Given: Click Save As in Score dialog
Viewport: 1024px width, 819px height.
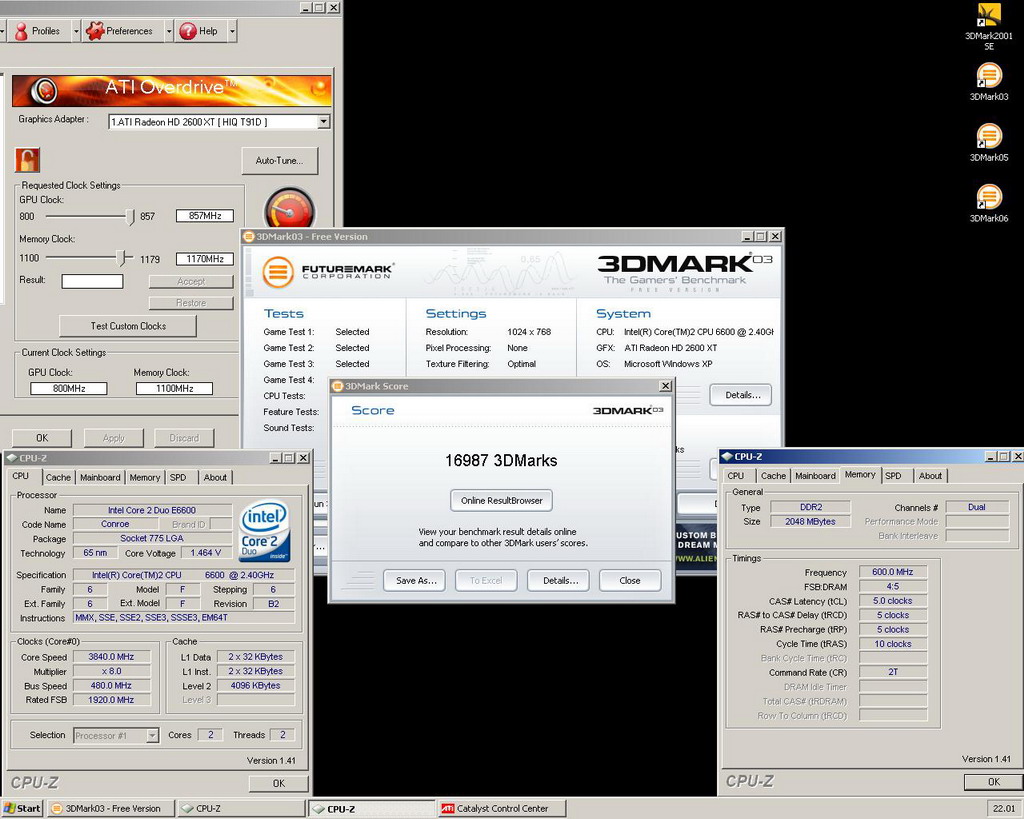Looking at the screenshot, I should [x=415, y=580].
